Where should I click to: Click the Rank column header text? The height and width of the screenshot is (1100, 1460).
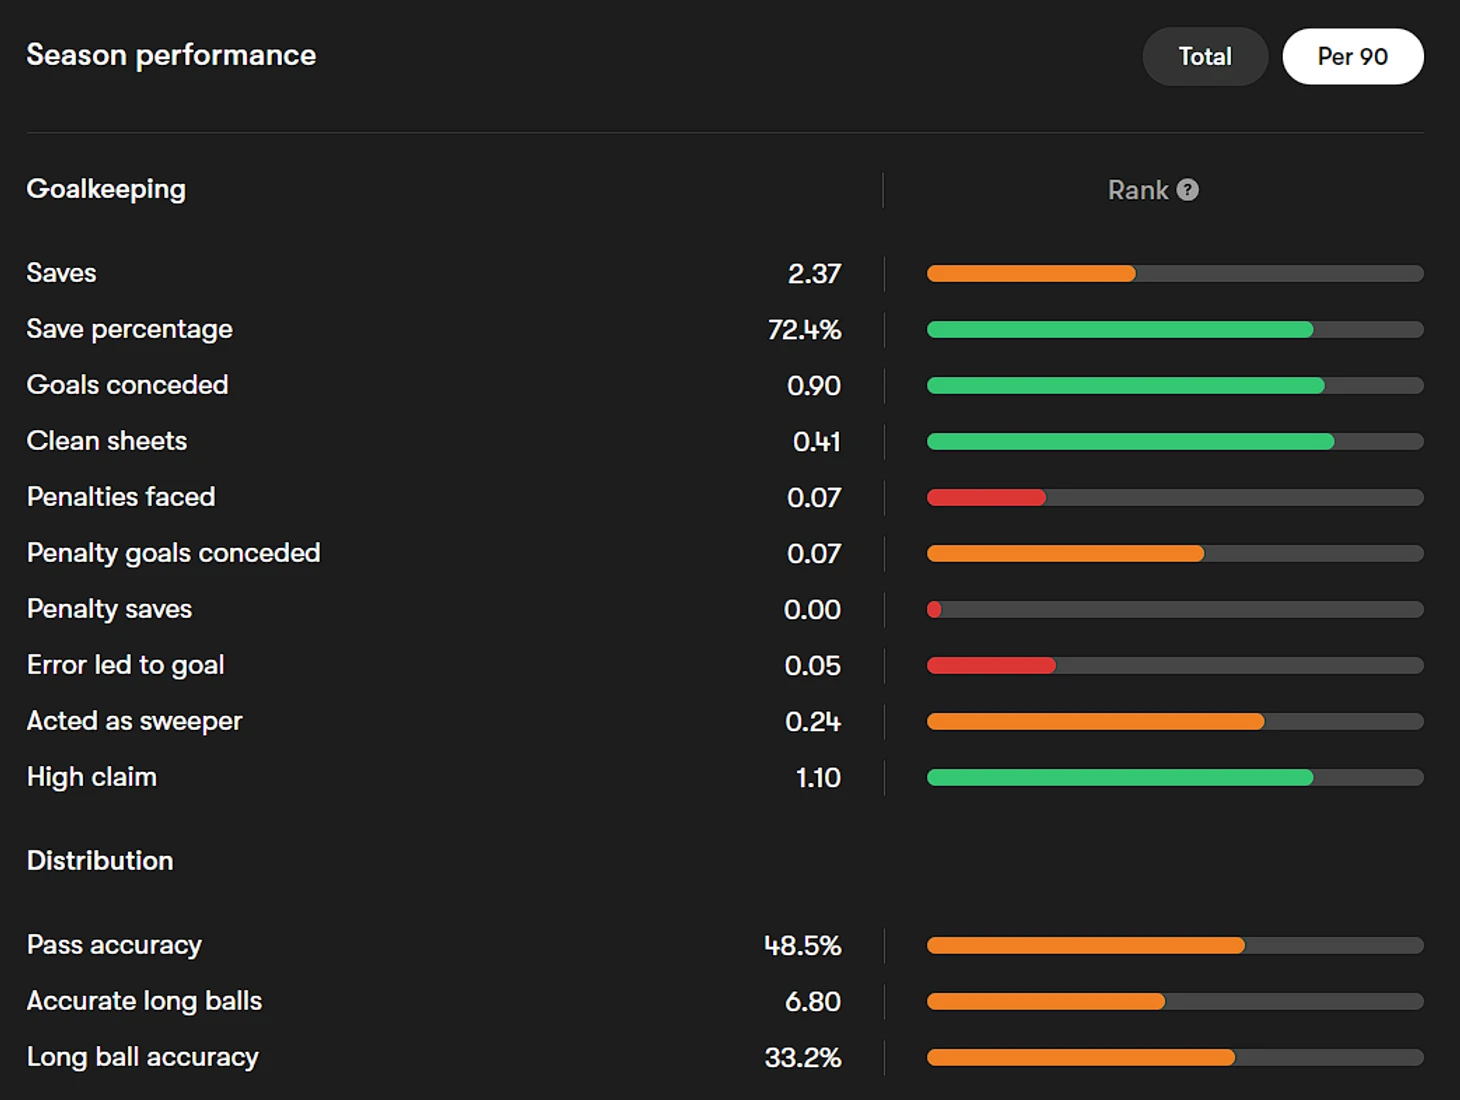1137,190
